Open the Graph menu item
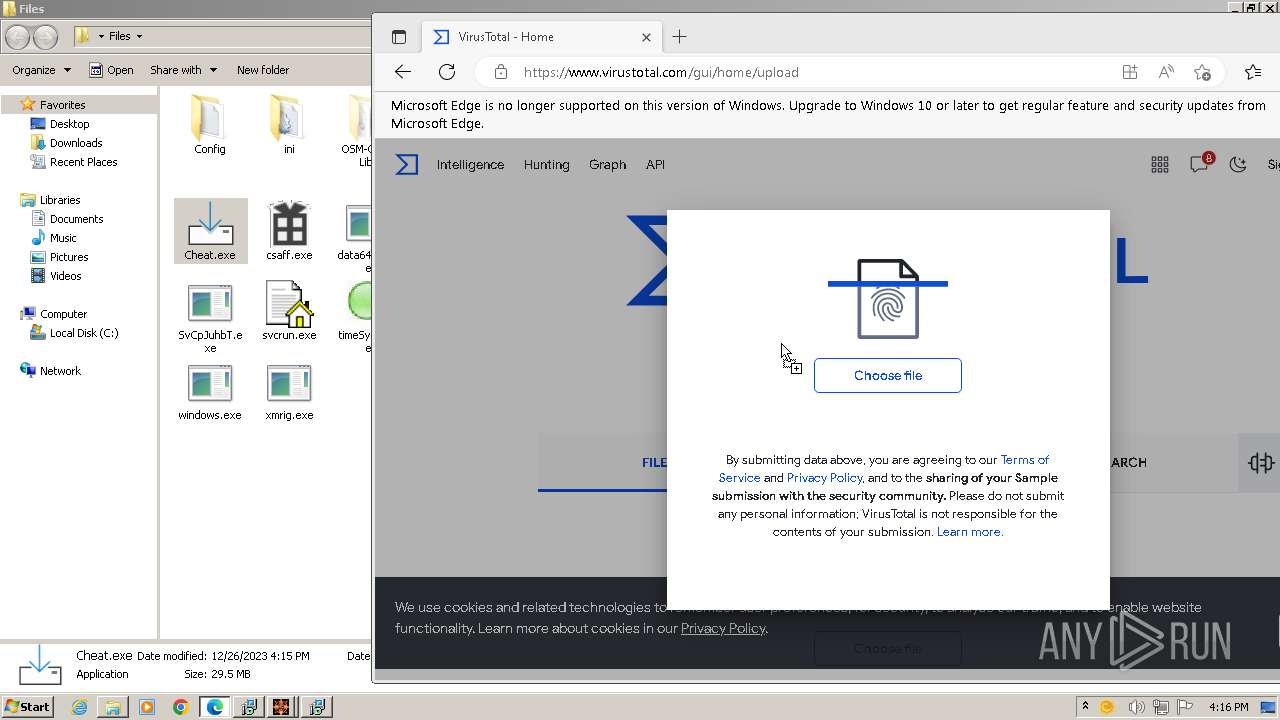Viewport: 1280px width, 720px height. 607,164
